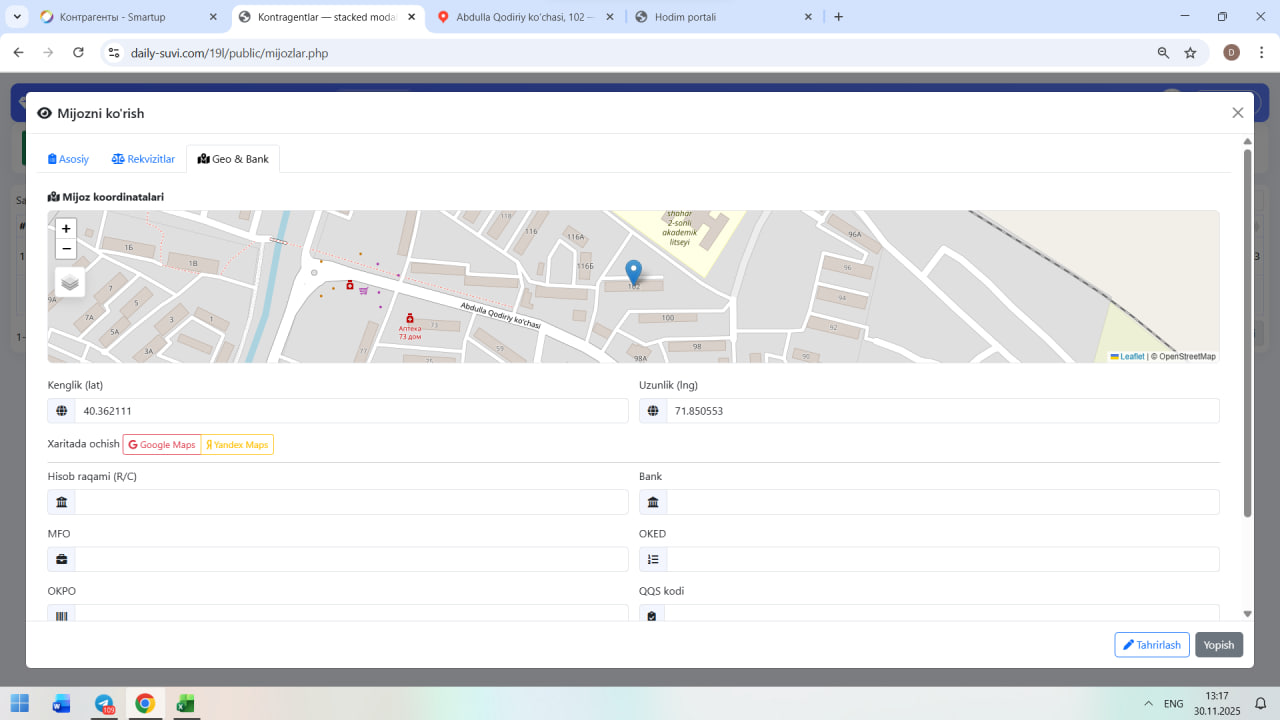This screenshot has height=720, width=1280.
Task: Click the Kenglik latitude field
Action: (x=350, y=411)
